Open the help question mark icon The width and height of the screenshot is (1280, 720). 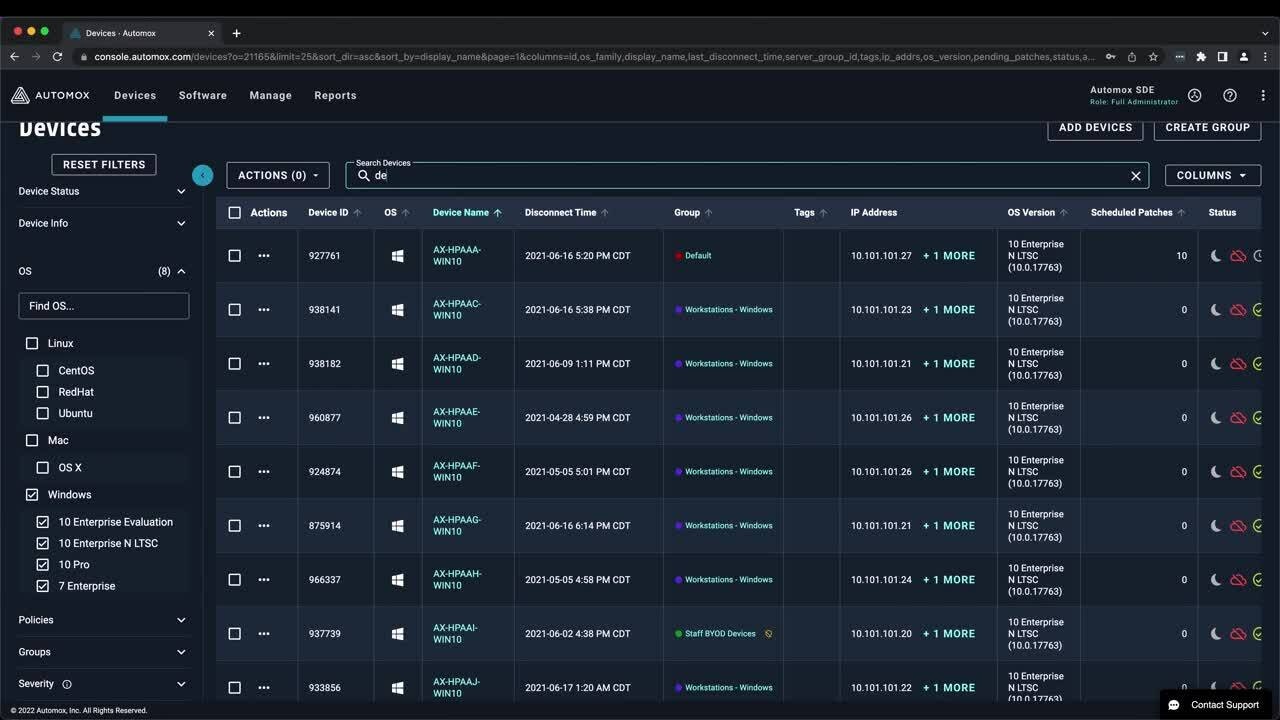(1230, 96)
